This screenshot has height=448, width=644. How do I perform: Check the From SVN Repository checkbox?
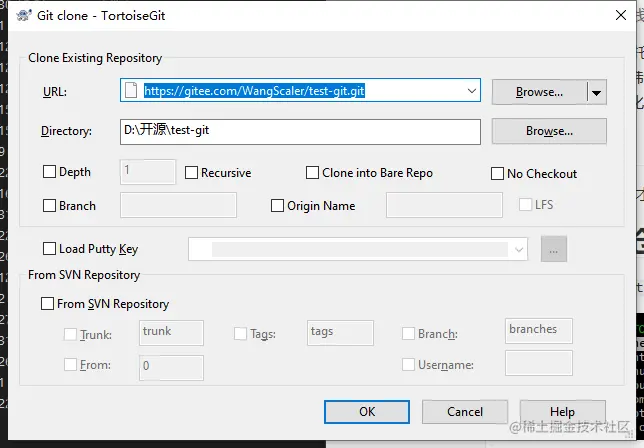pos(47,303)
